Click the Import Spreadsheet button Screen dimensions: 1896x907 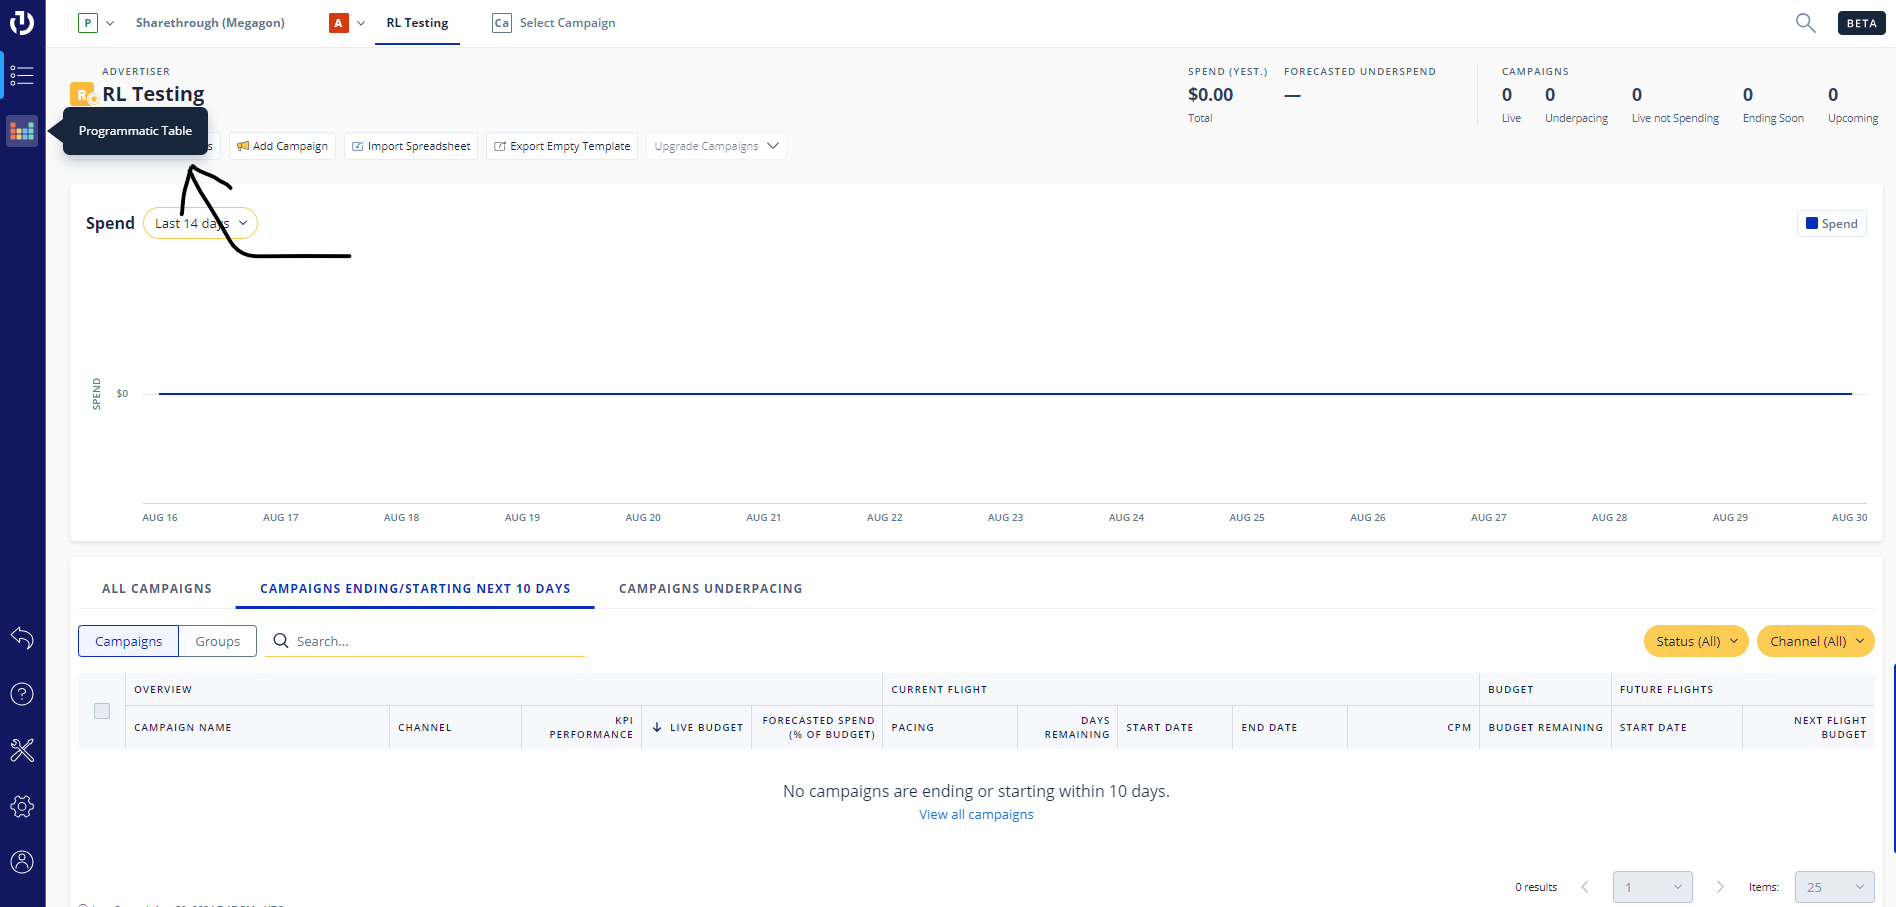(x=411, y=146)
